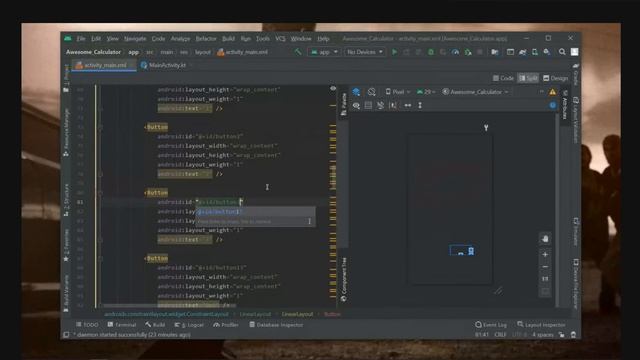Open the Layout Inspector
The width and height of the screenshot is (640, 360).
(541, 325)
